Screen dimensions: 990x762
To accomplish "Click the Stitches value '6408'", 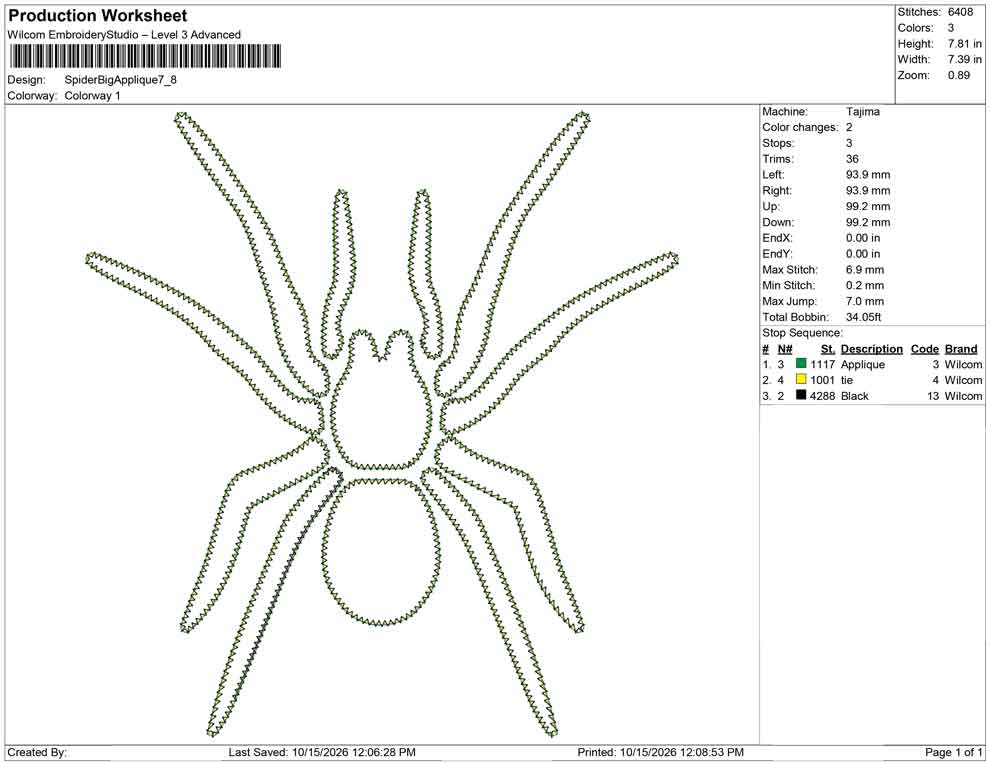I will (x=960, y=12).
